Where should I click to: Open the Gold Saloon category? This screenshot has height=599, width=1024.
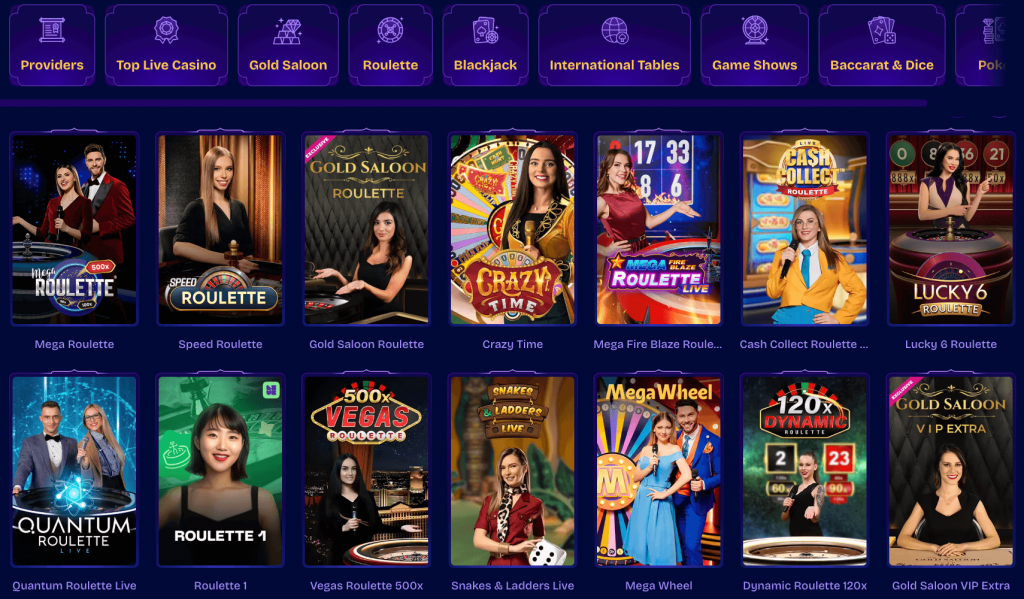pyautogui.click(x=288, y=45)
